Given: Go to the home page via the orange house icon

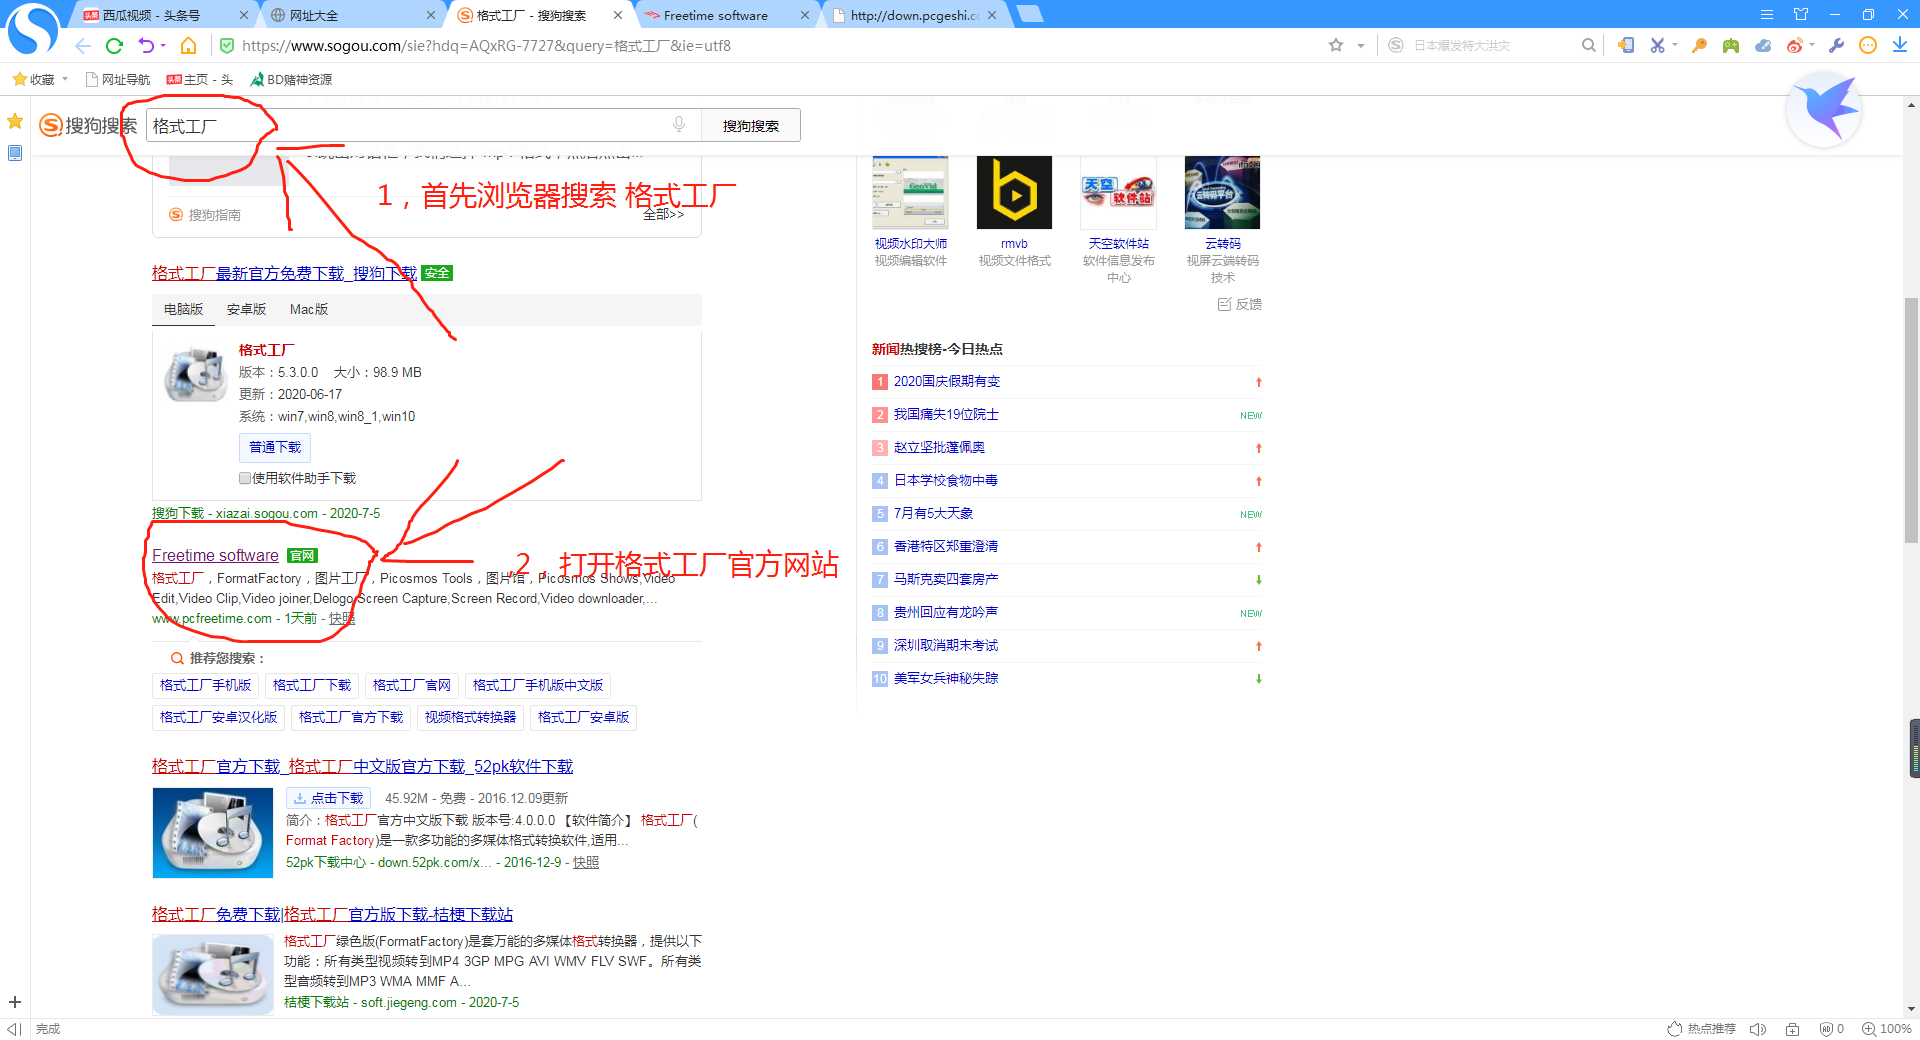Looking at the screenshot, I should tap(188, 46).
